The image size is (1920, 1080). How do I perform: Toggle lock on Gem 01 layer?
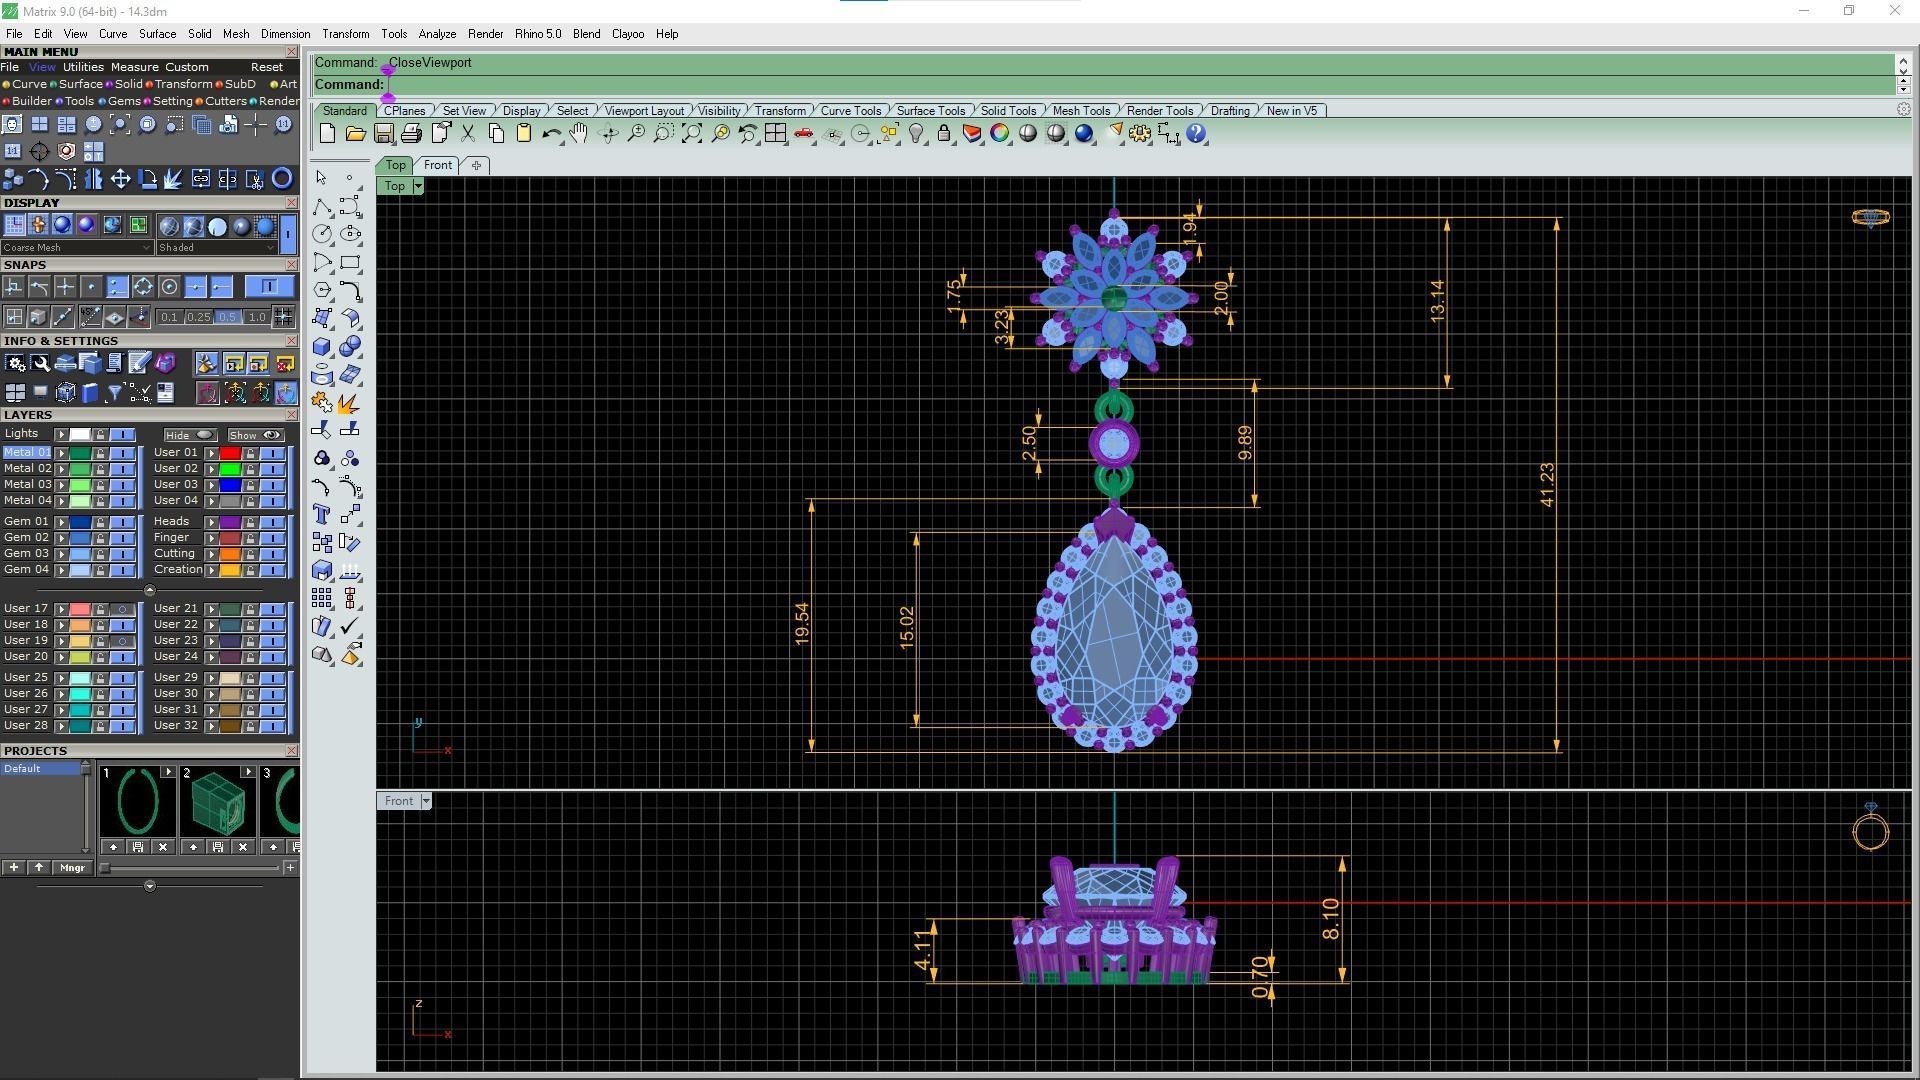tap(100, 522)
